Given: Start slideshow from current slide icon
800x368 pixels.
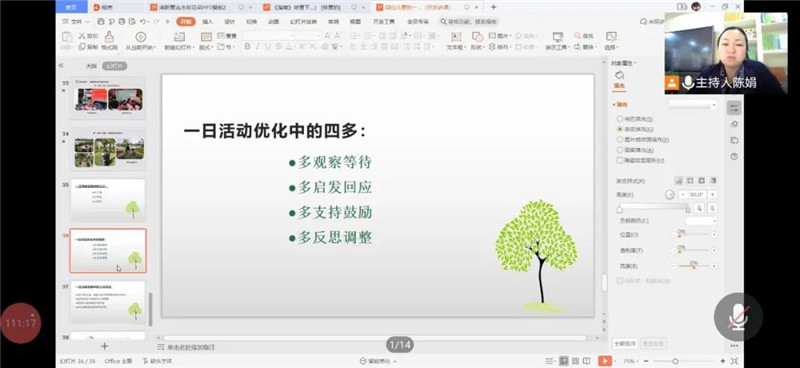Looking at the screenshot, I should click(x=140, y=37).
